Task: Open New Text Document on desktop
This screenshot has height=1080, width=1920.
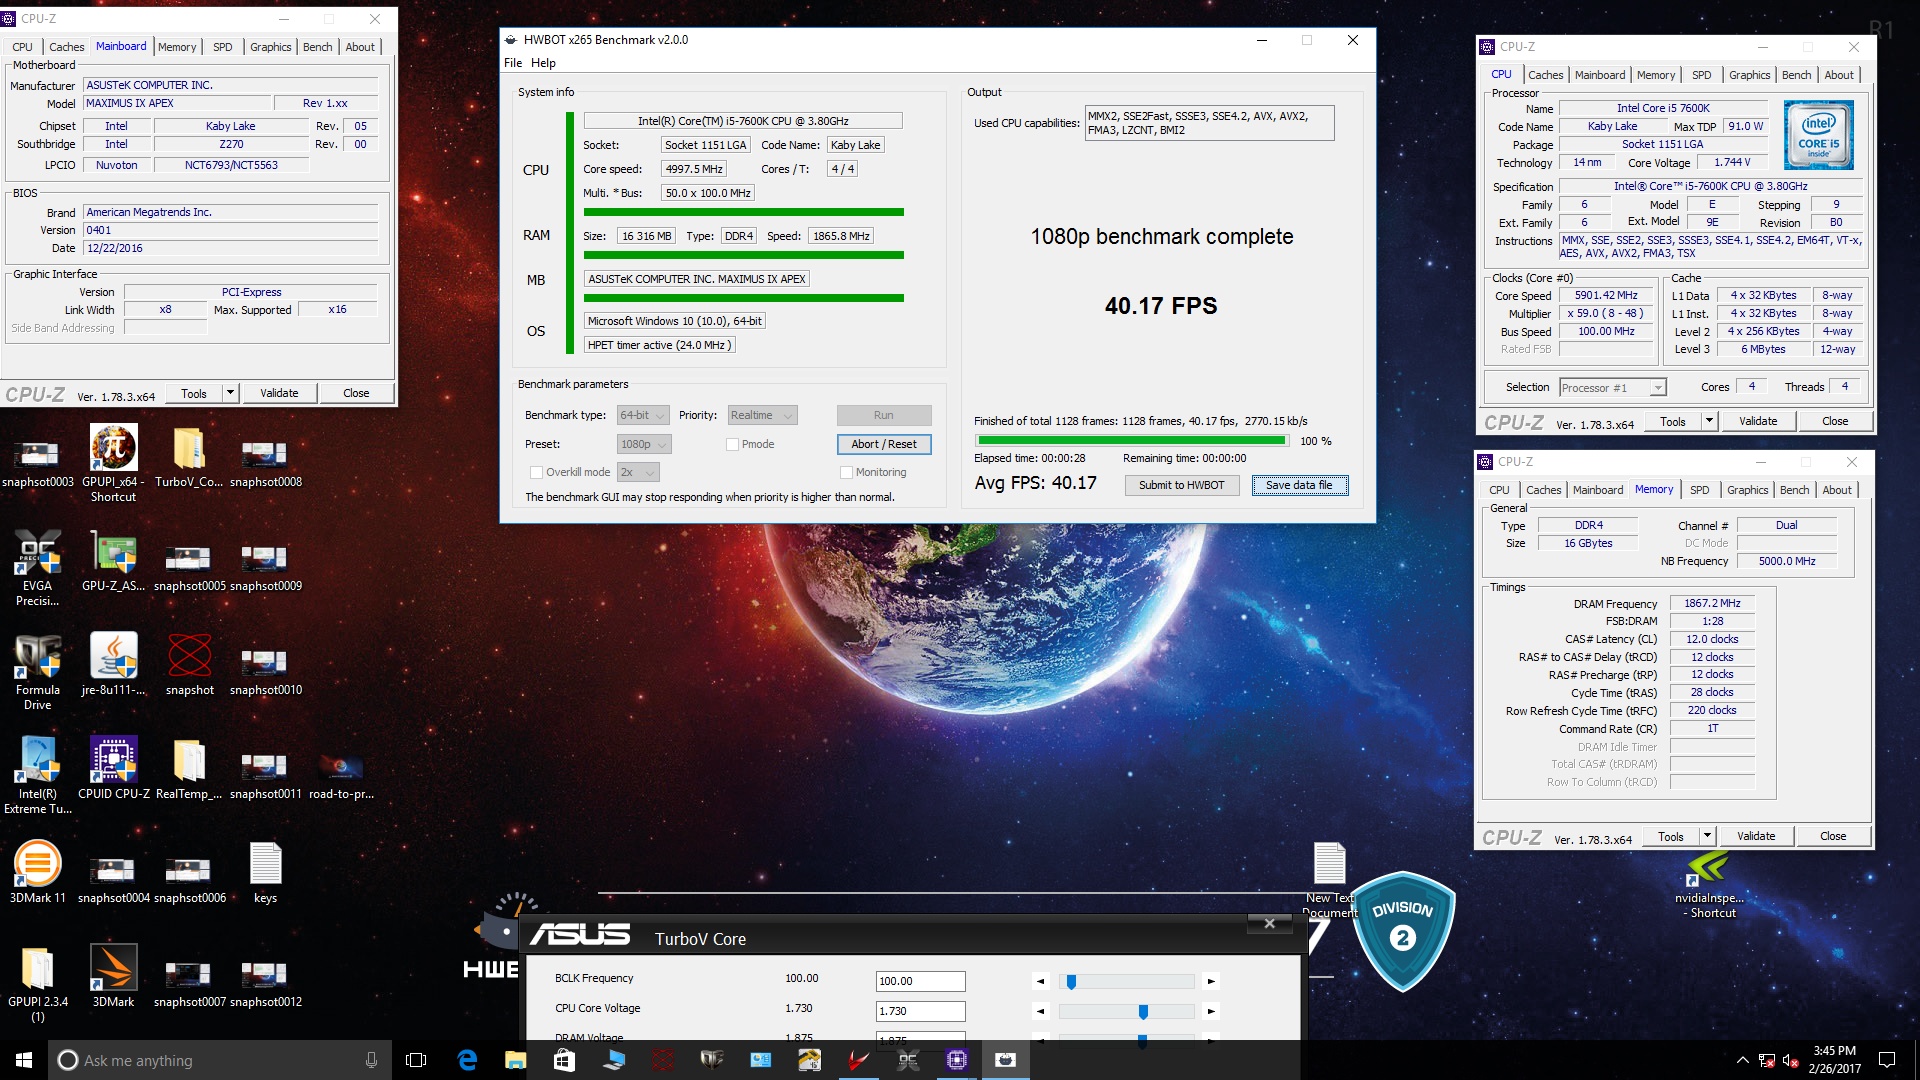Action: coord(1329,880)
